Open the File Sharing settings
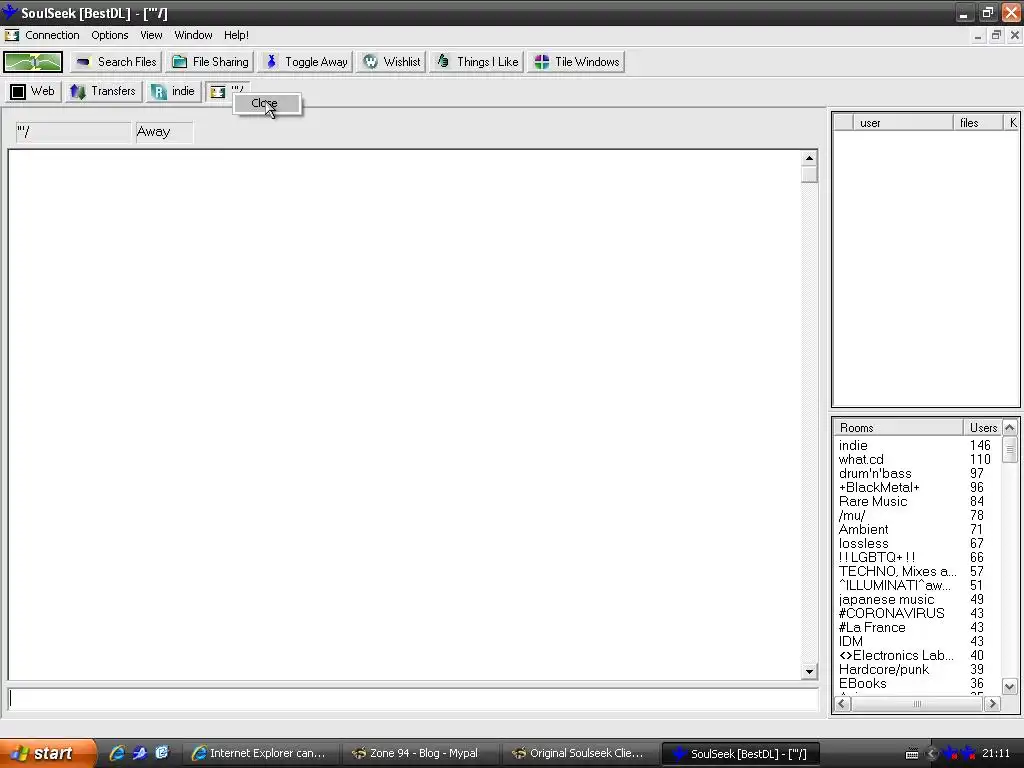The width and height of the screenshot is (1024, 768). tap(210, 62)
